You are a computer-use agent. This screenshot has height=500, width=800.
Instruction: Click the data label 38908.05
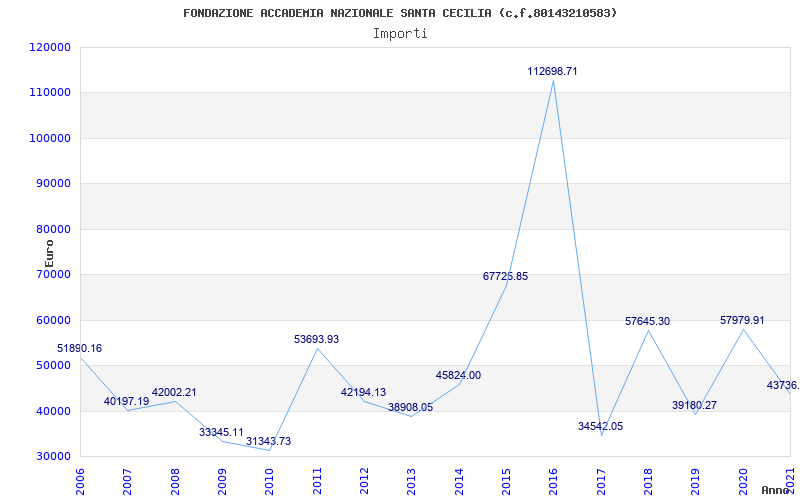[410, 408]
